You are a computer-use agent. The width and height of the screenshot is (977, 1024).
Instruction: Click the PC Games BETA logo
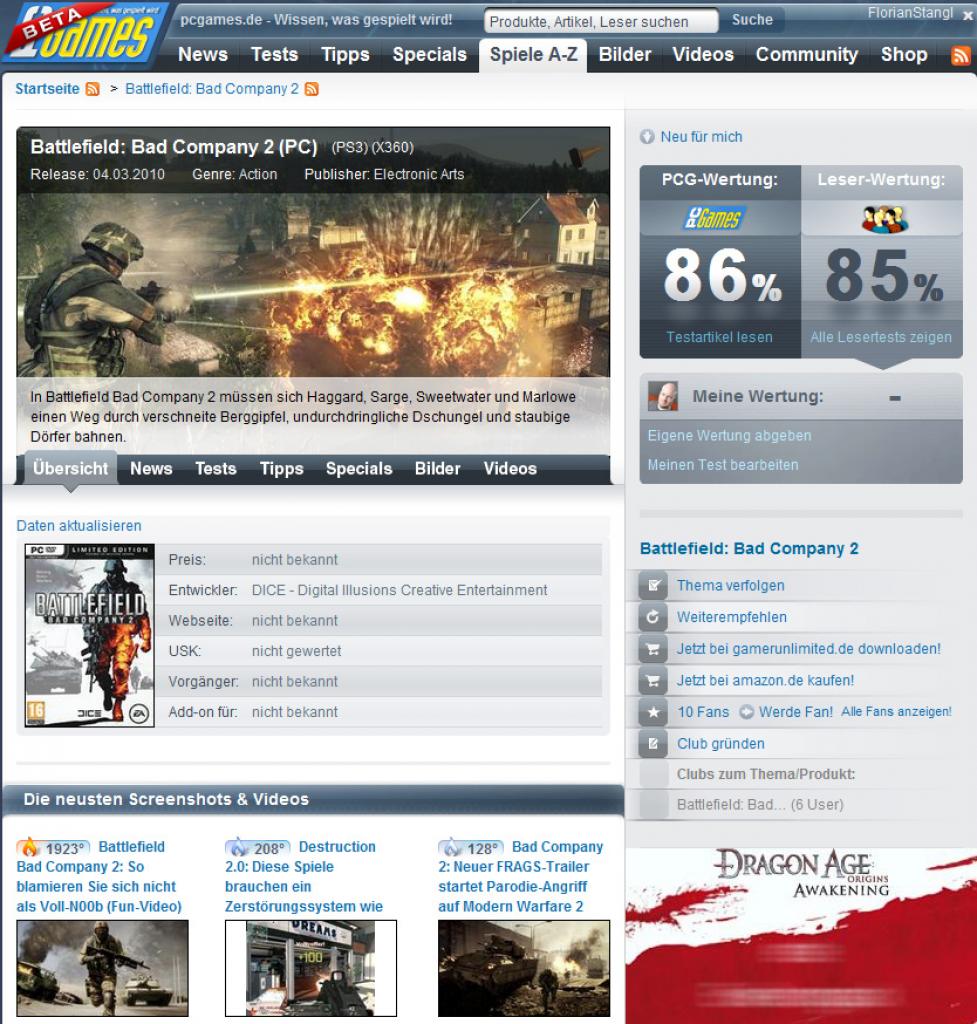pyautogui.click(x=85, y=33)
